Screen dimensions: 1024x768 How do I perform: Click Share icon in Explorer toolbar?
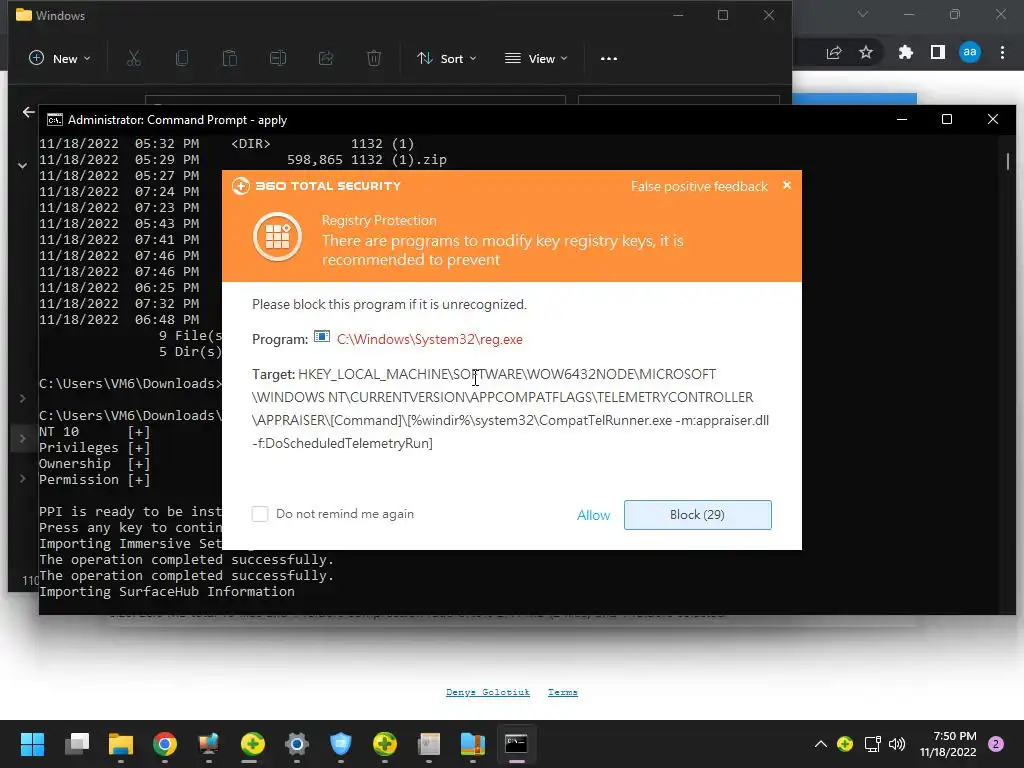click(x=325, y=58)
